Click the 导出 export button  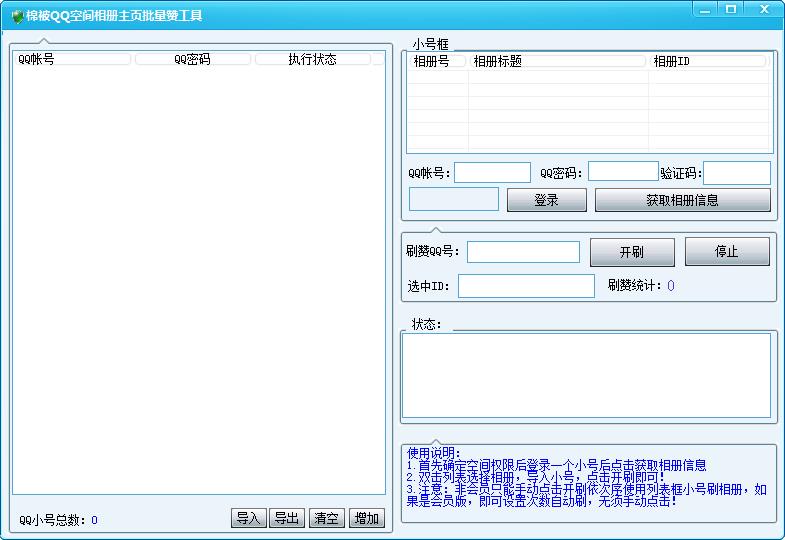pos(287,518)
